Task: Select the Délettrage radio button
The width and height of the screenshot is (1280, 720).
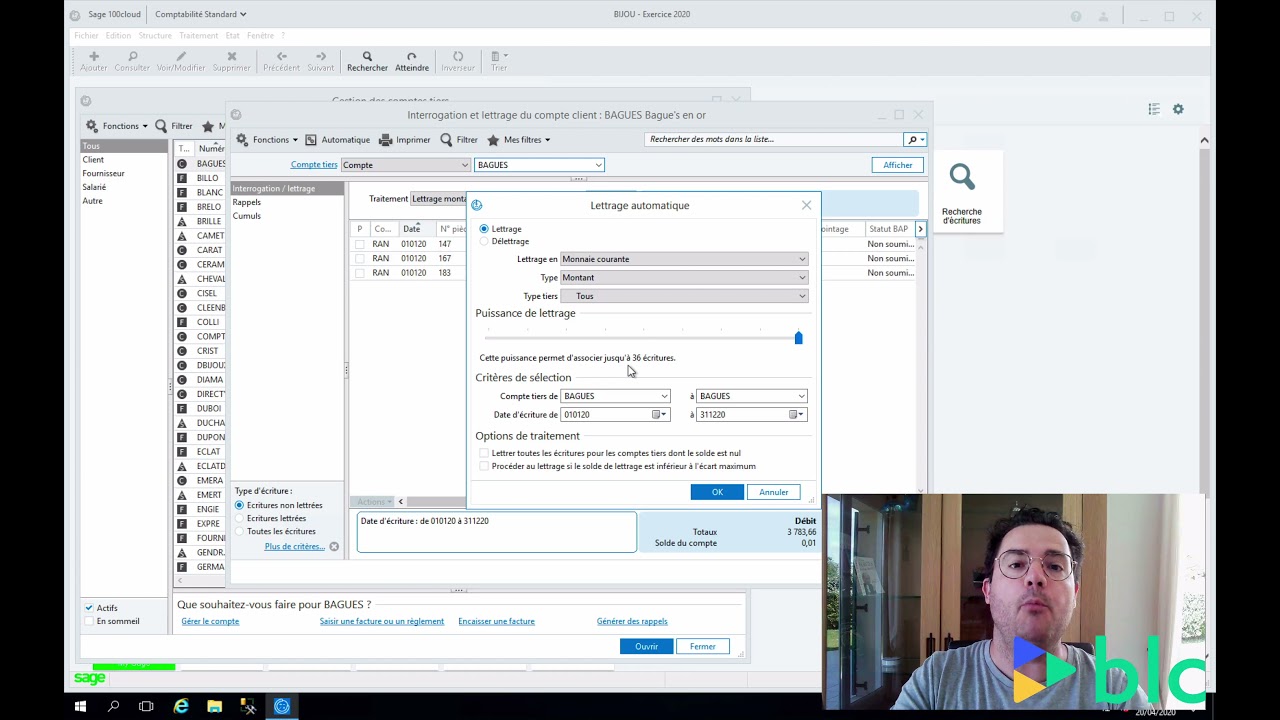Action: [484, 241]
